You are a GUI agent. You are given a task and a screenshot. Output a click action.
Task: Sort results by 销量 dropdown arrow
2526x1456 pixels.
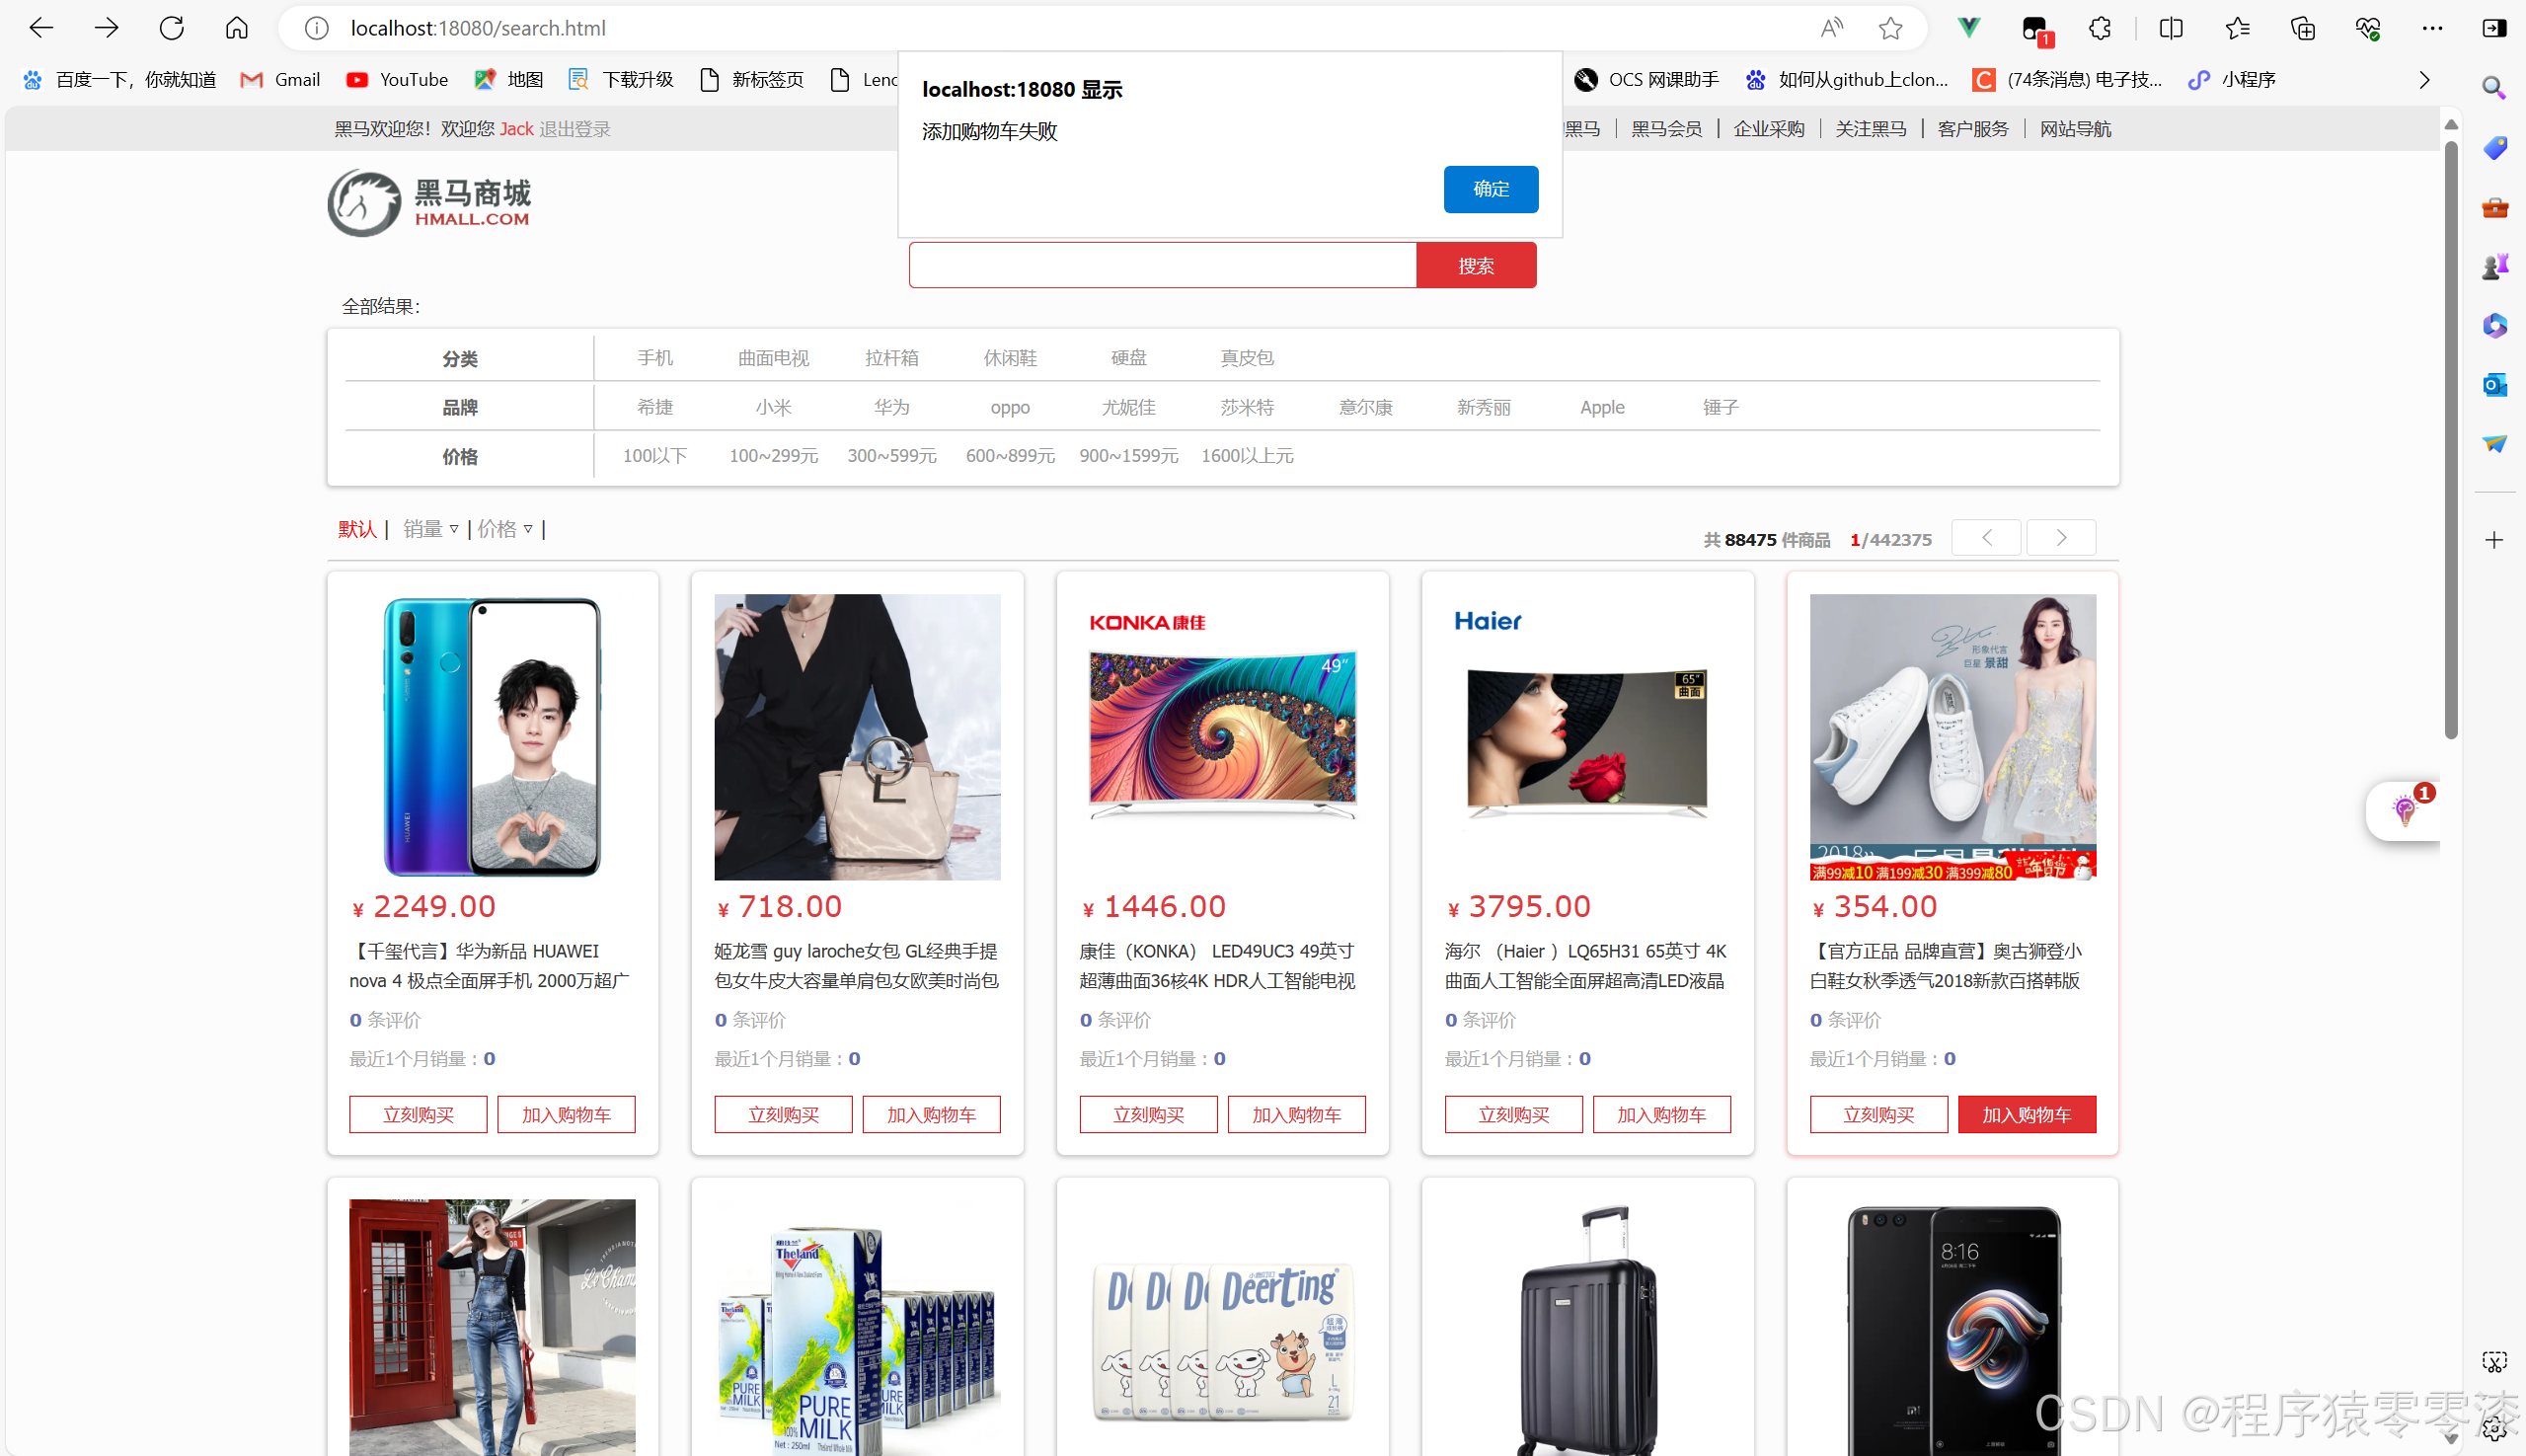point(453,529)
